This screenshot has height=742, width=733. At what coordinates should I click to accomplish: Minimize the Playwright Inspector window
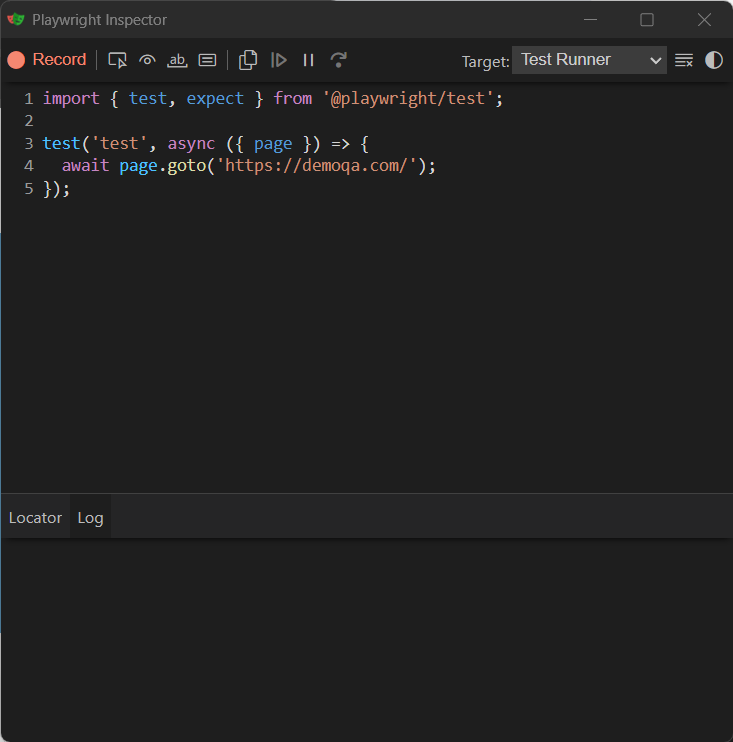tap(590, 19)
